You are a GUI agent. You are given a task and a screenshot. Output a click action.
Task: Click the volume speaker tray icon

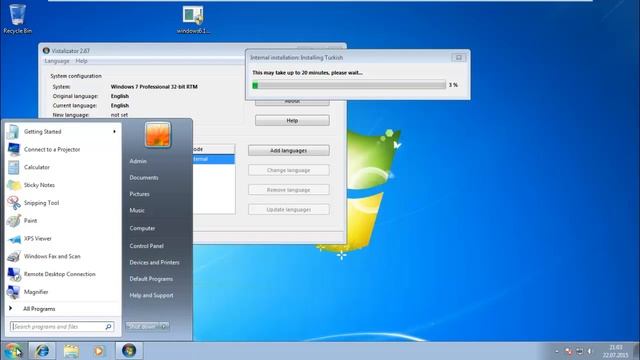pyautogui.click(x=590, y=351)
